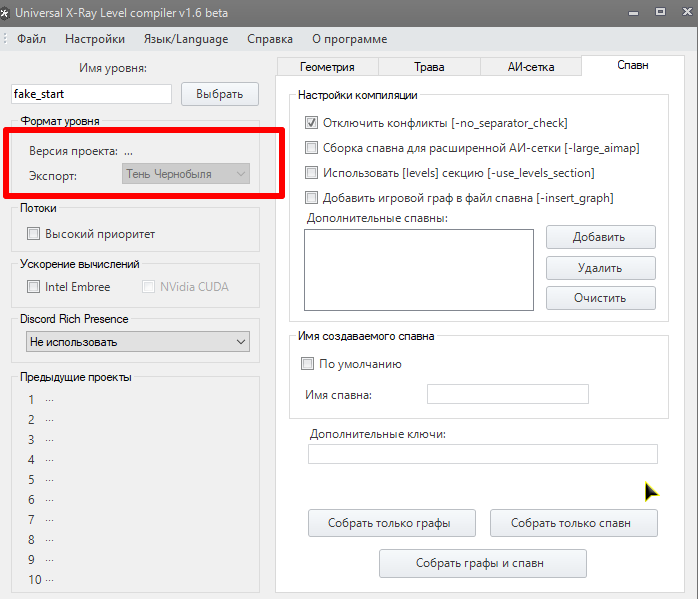Open the Настройки menu

95,39
